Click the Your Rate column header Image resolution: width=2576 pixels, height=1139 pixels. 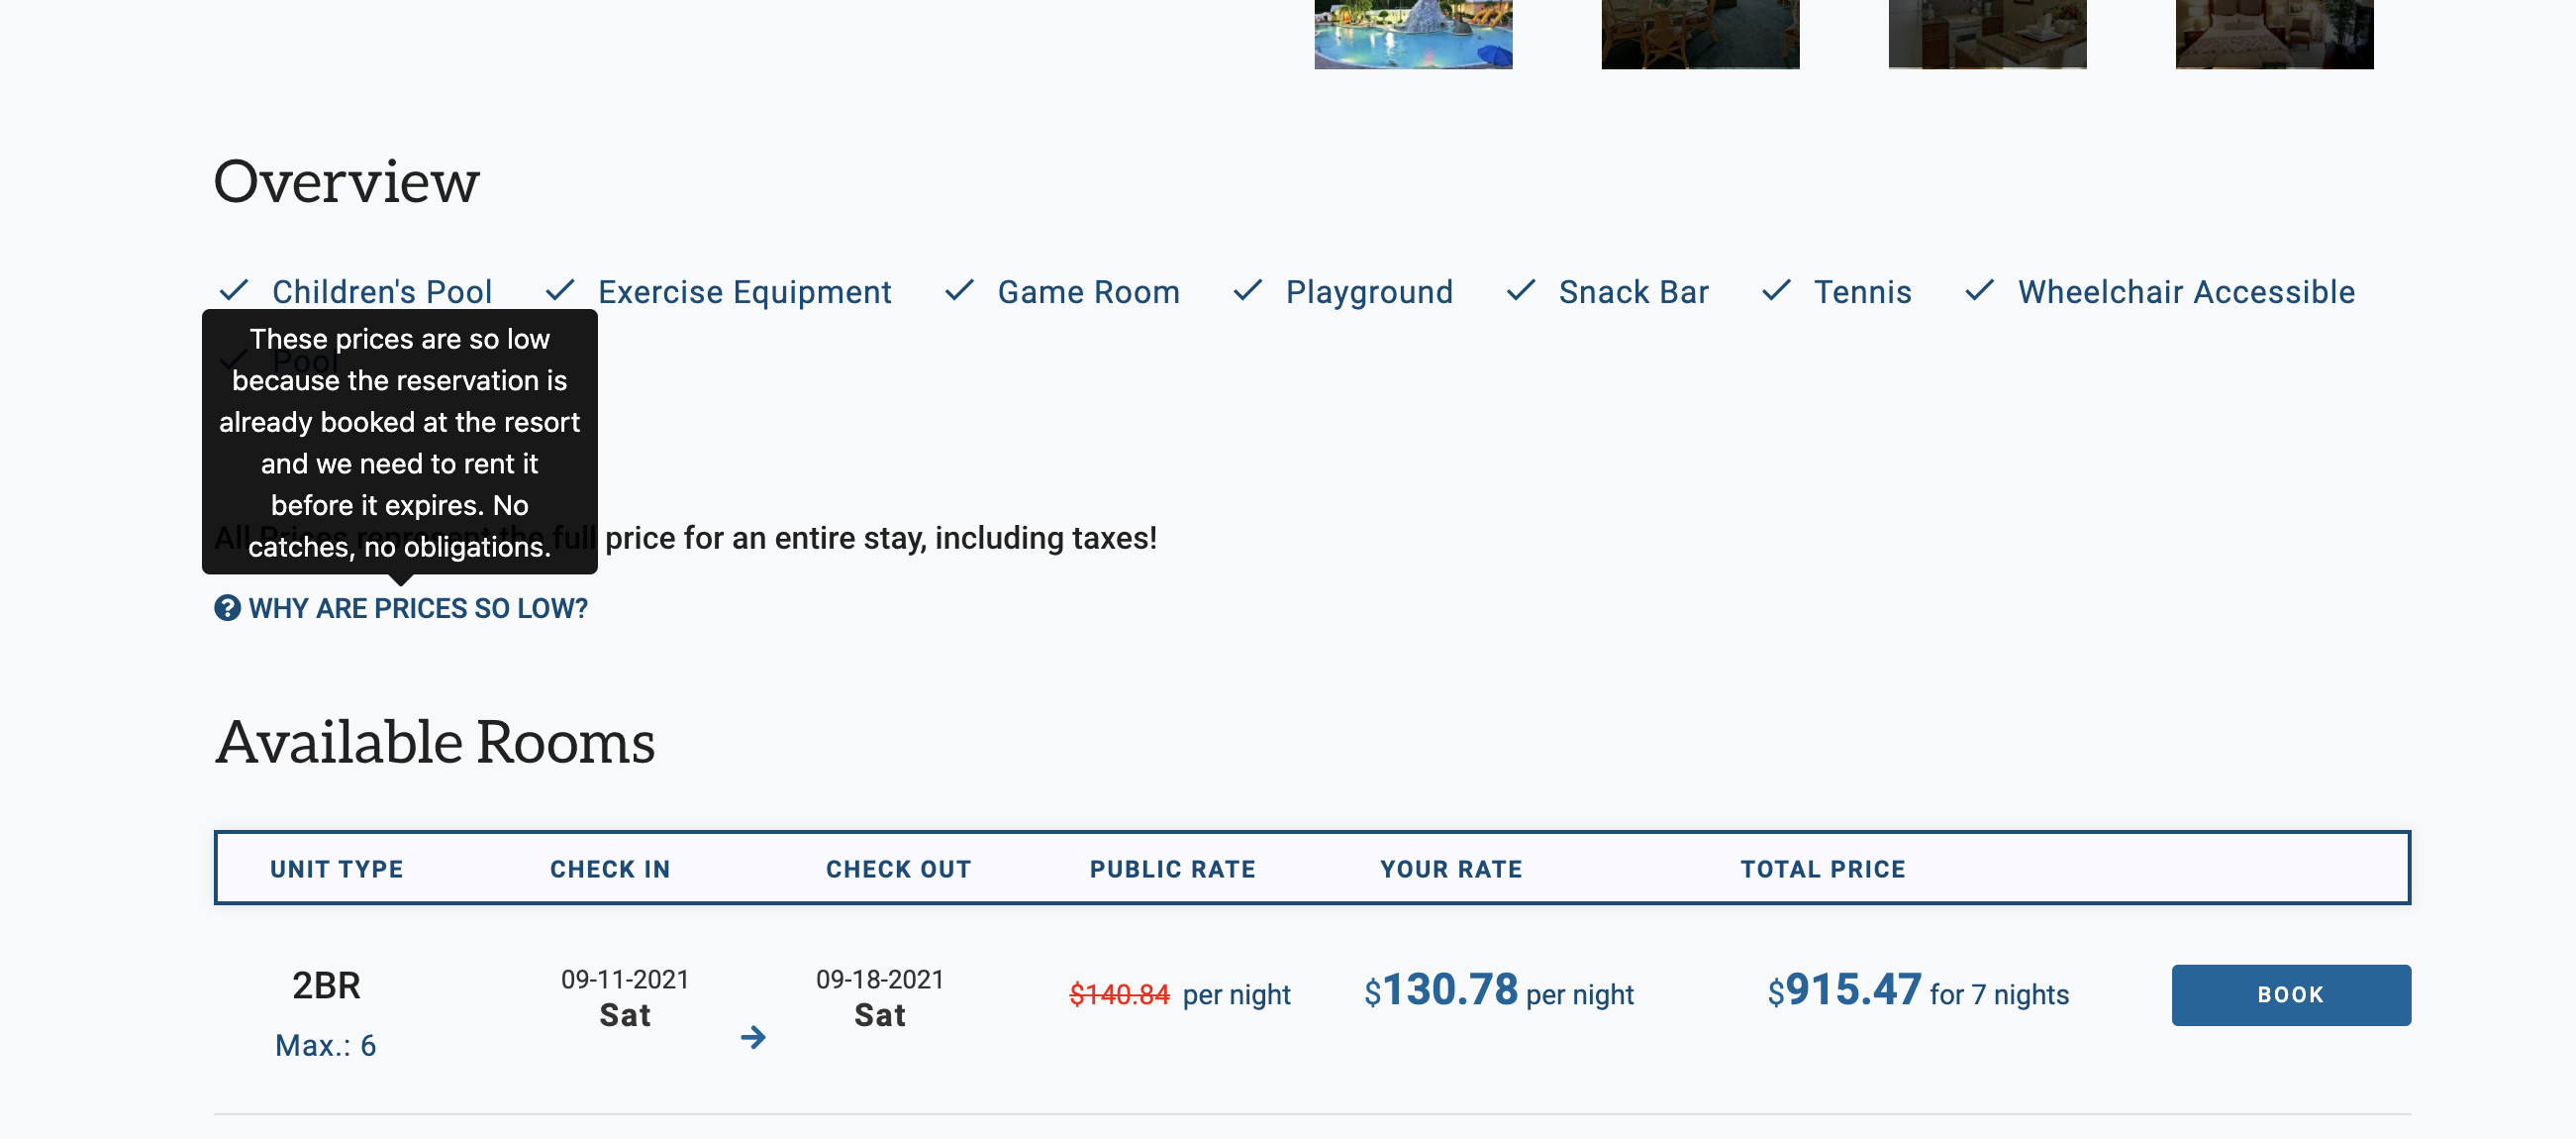tap(1451, 869)
